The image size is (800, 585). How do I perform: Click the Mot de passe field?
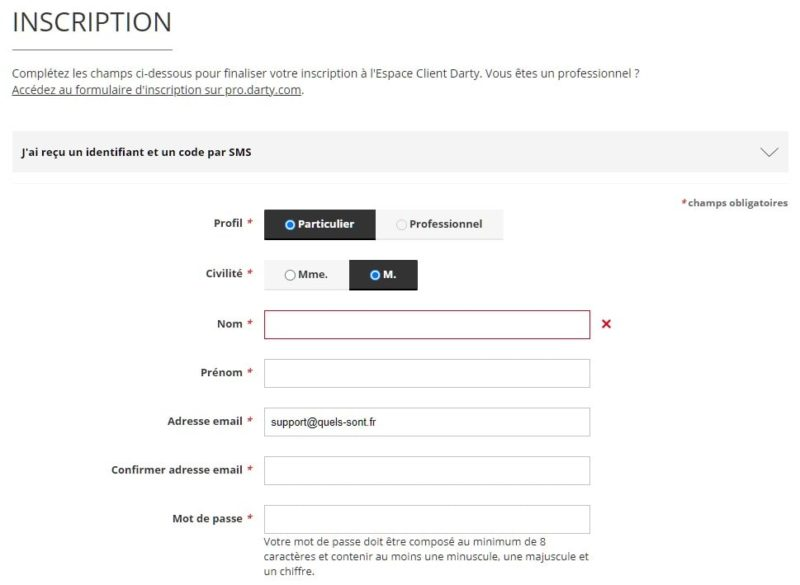[x=427, y=519]
